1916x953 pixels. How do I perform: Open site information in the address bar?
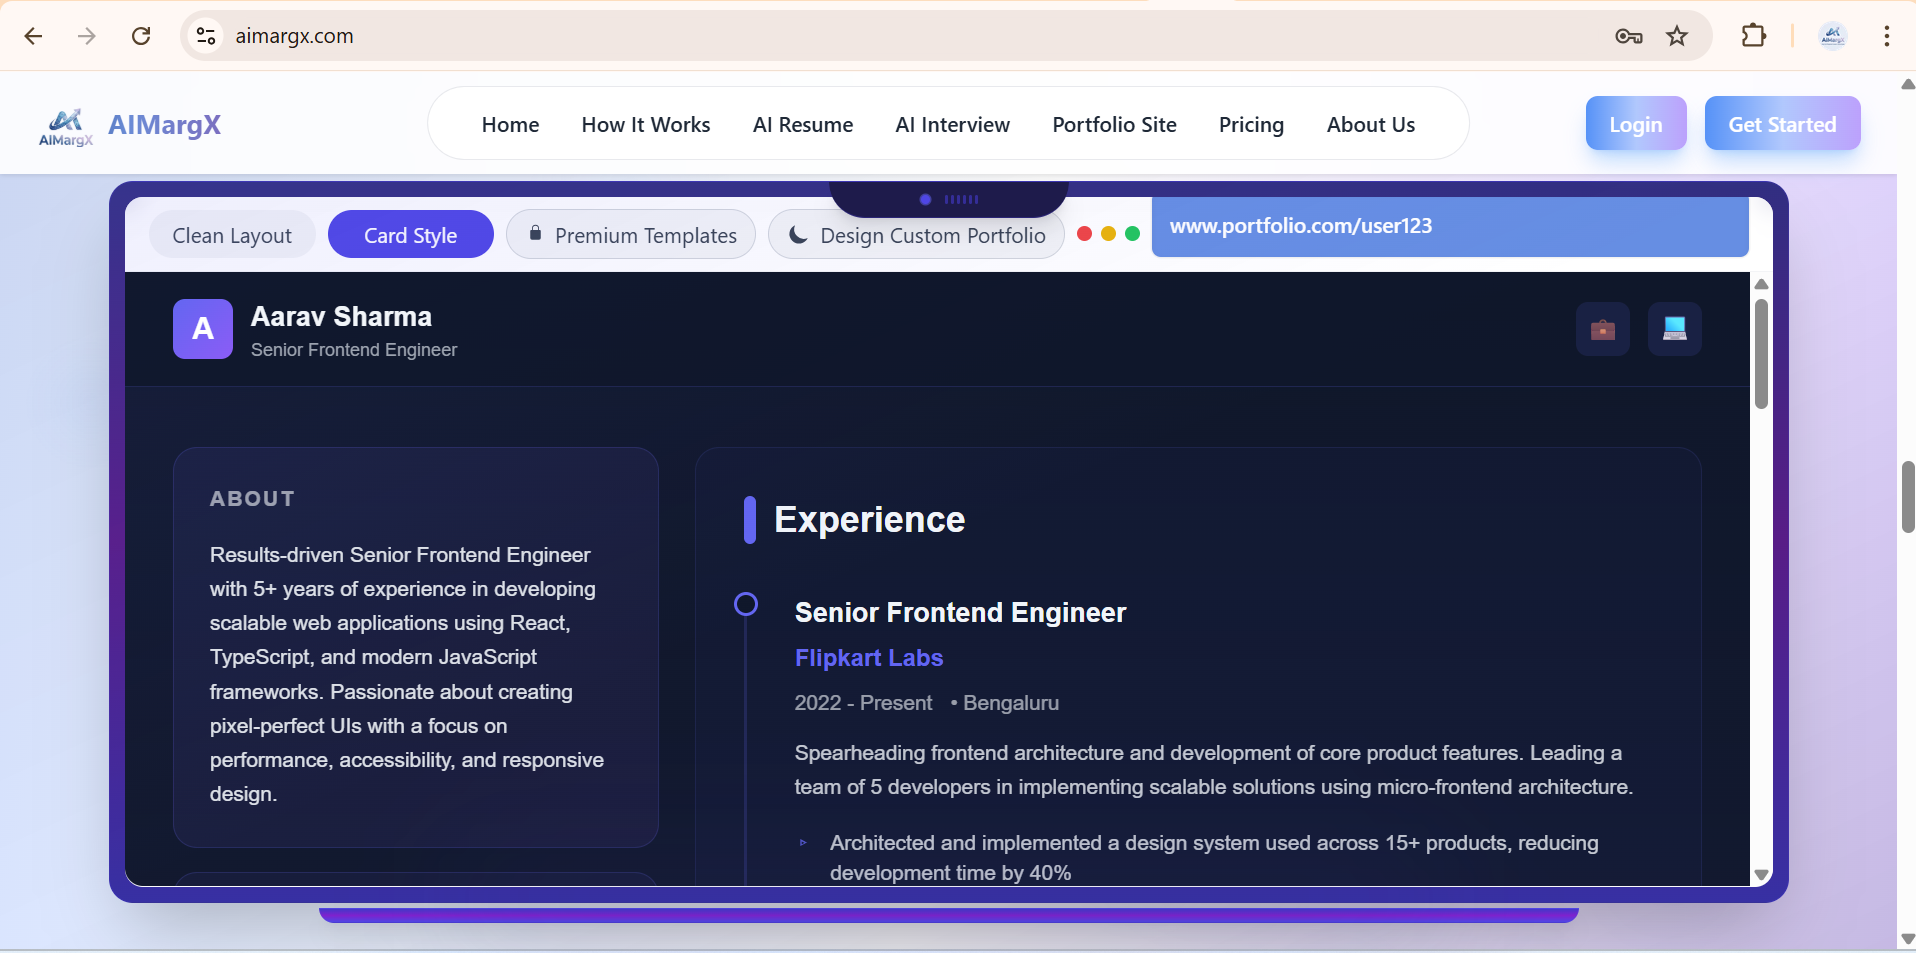(x=206, y=35)
